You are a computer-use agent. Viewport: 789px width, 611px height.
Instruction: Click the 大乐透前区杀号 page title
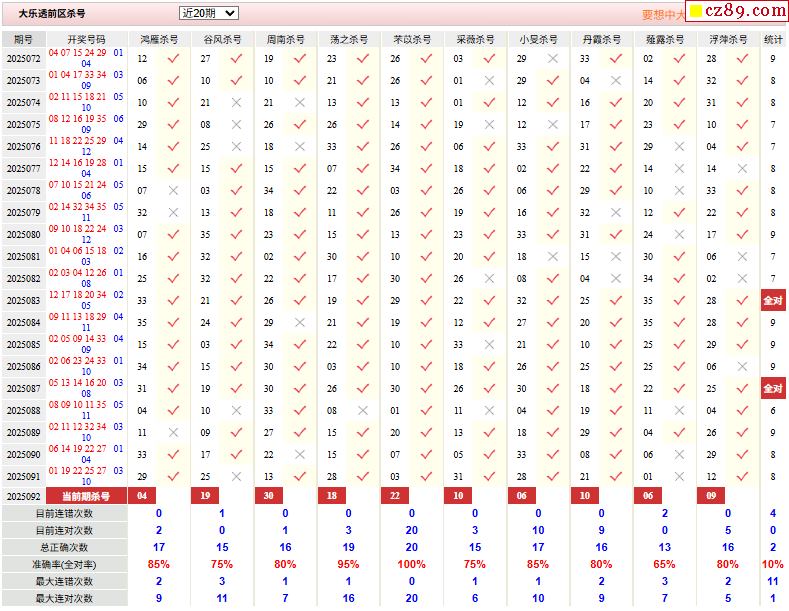52,14
